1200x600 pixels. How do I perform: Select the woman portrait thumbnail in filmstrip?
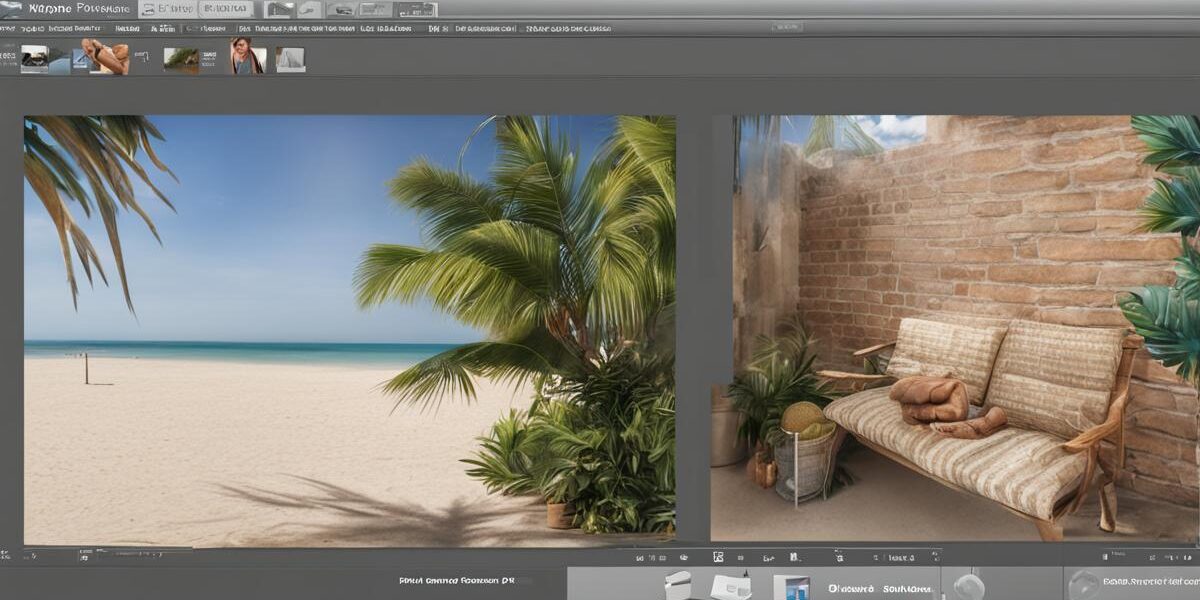(247, 57)
